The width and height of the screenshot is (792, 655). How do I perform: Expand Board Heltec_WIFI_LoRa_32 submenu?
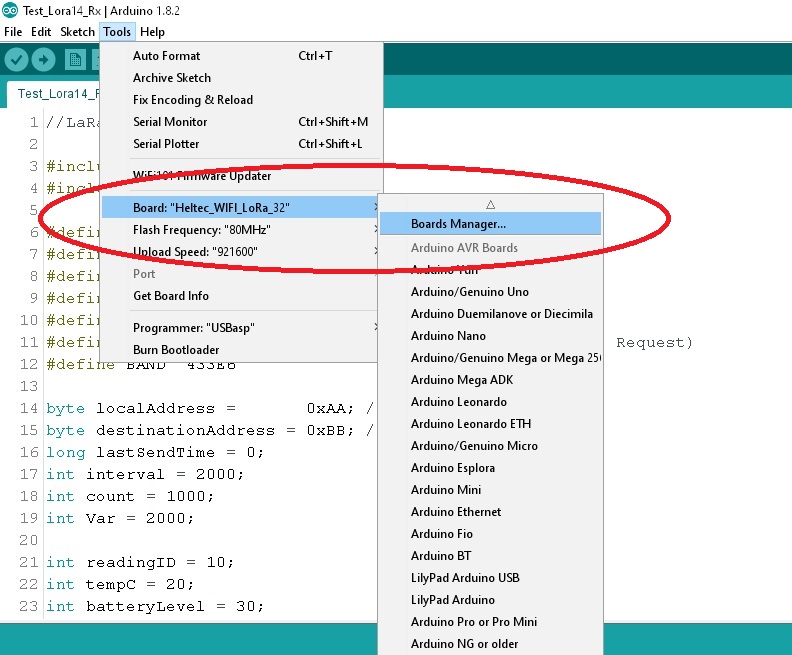(x=240, y=208)
